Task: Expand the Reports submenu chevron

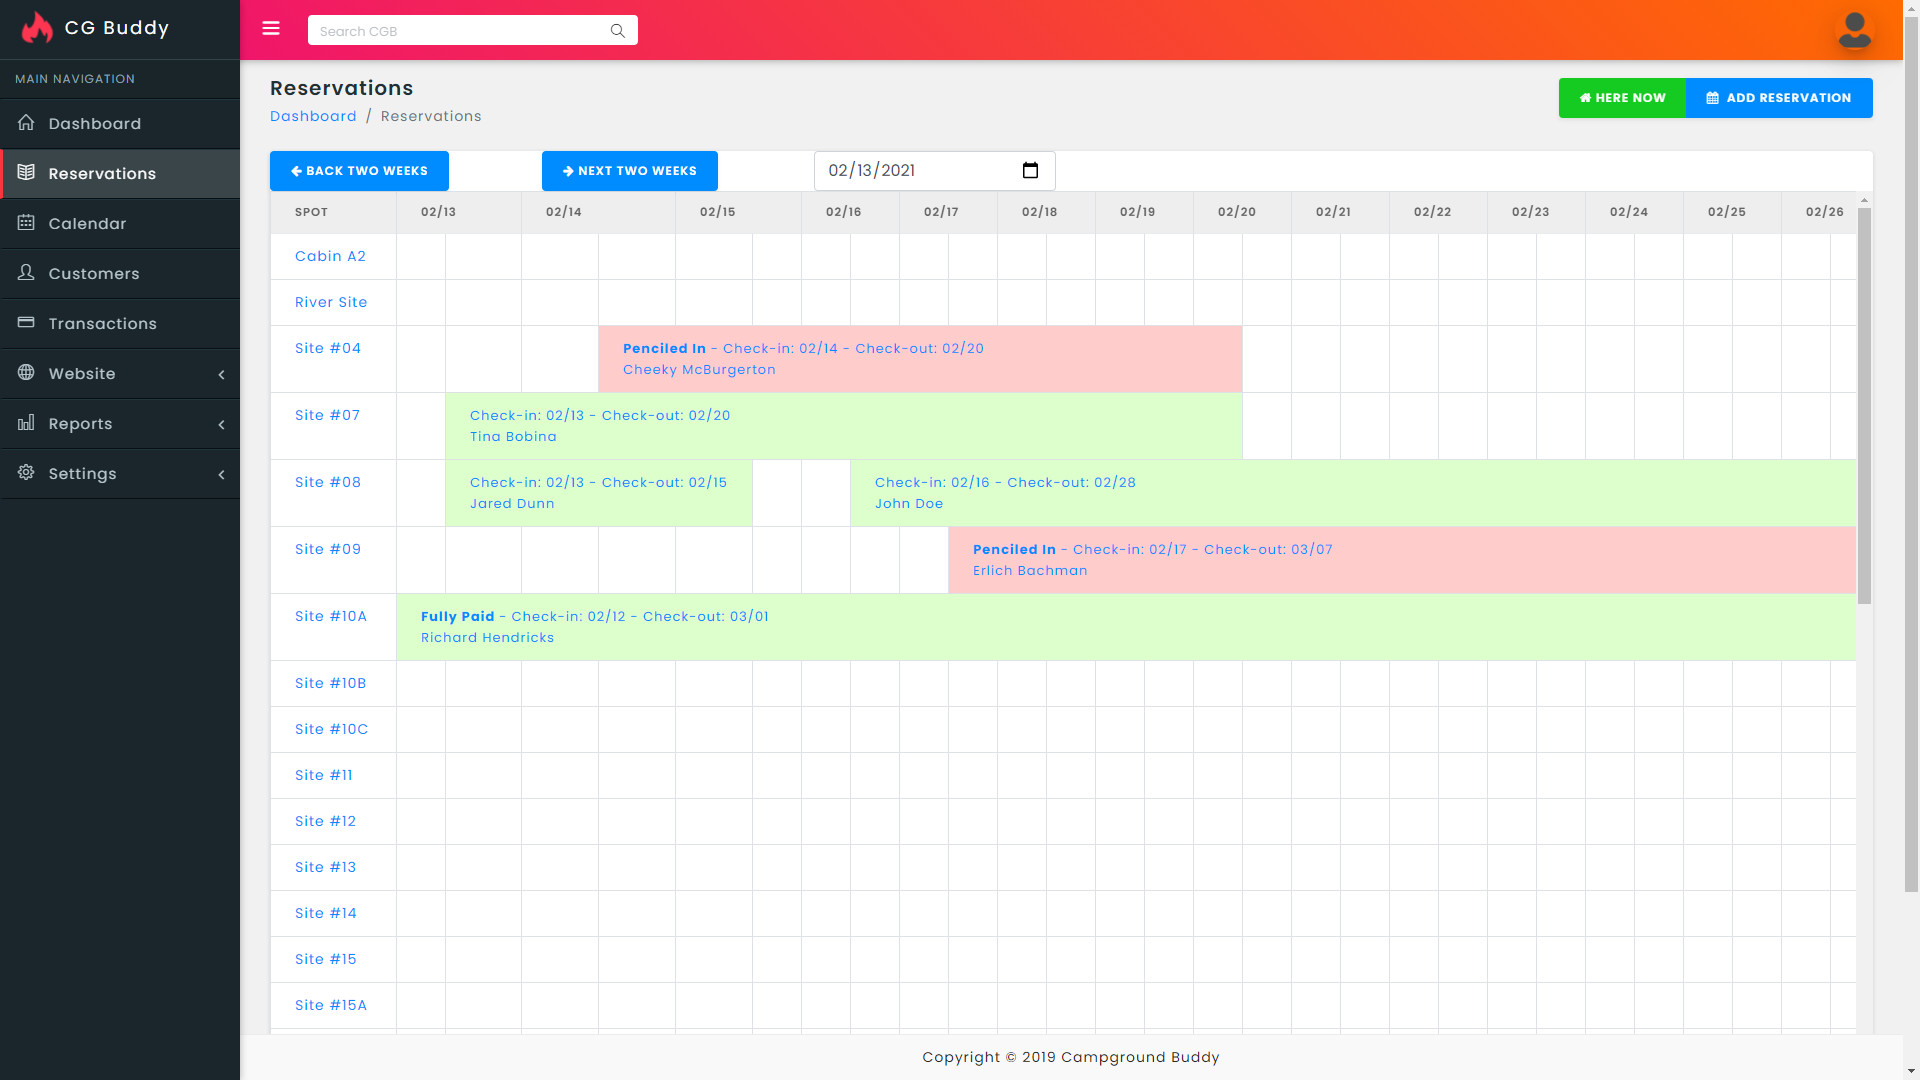Action: (x=221, y=424)
